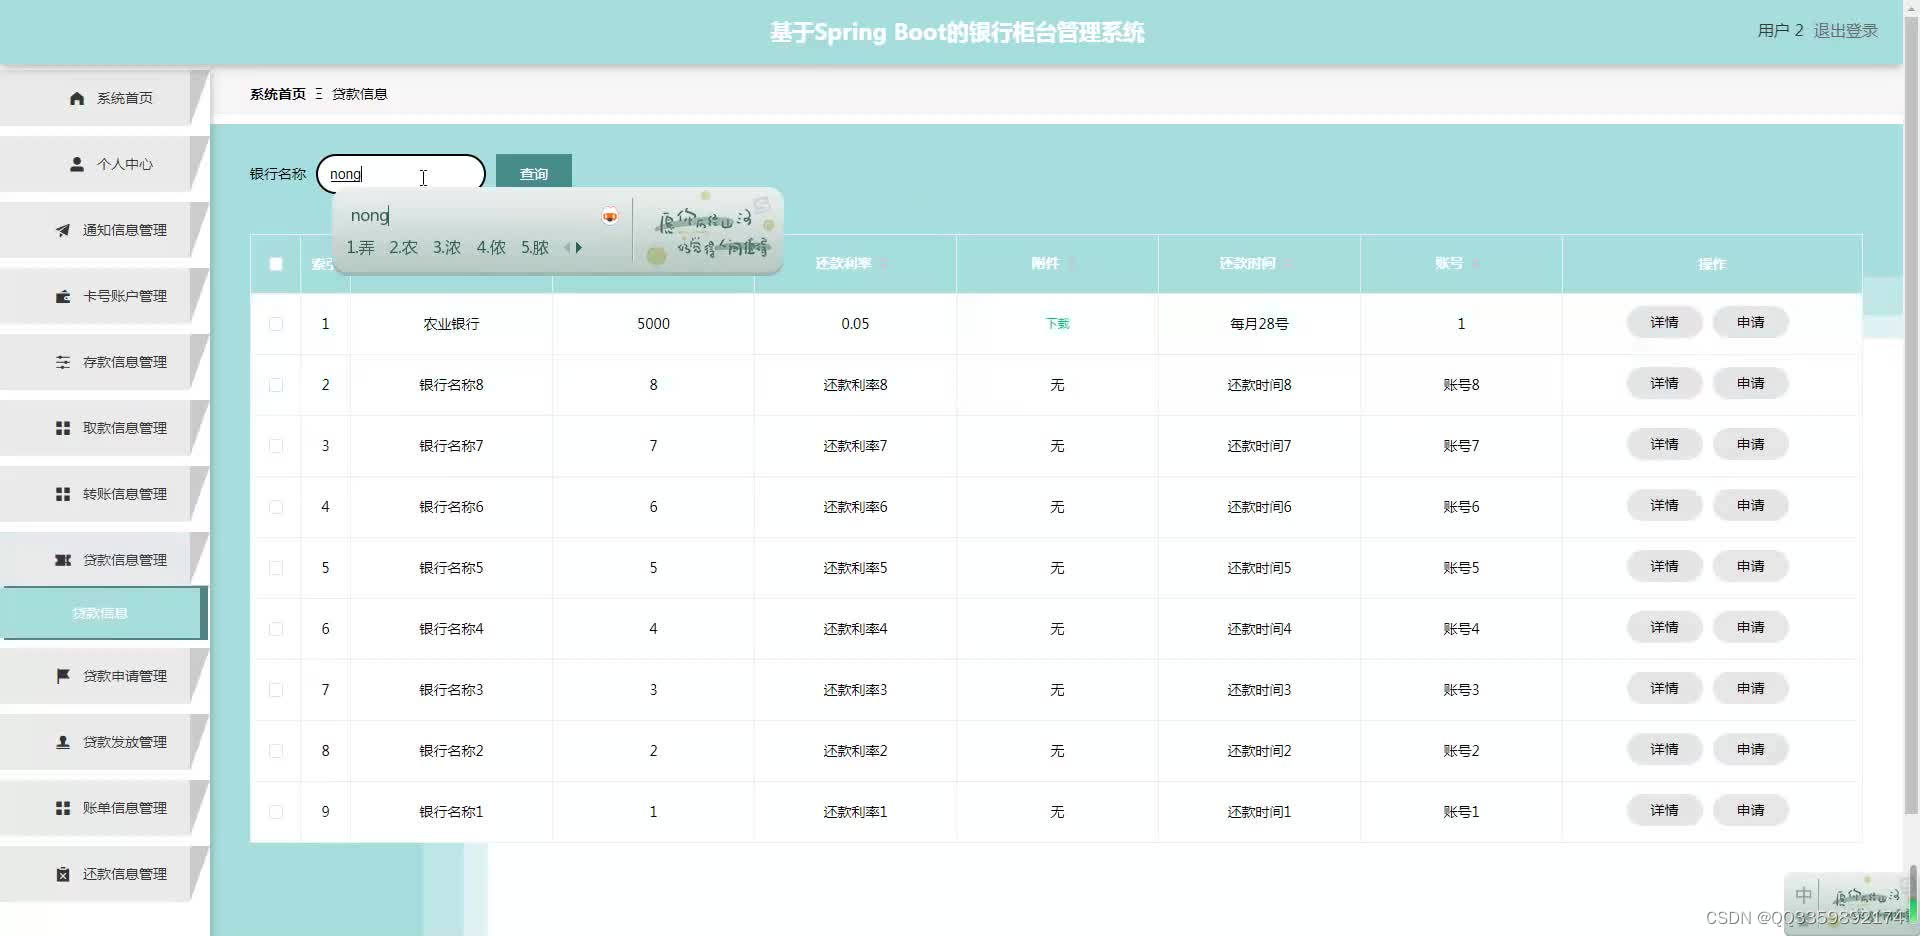Screen dimensions: 1920x936
Task: Open 还款信息管理 via its clipboard icon
Action: [63, 874]
